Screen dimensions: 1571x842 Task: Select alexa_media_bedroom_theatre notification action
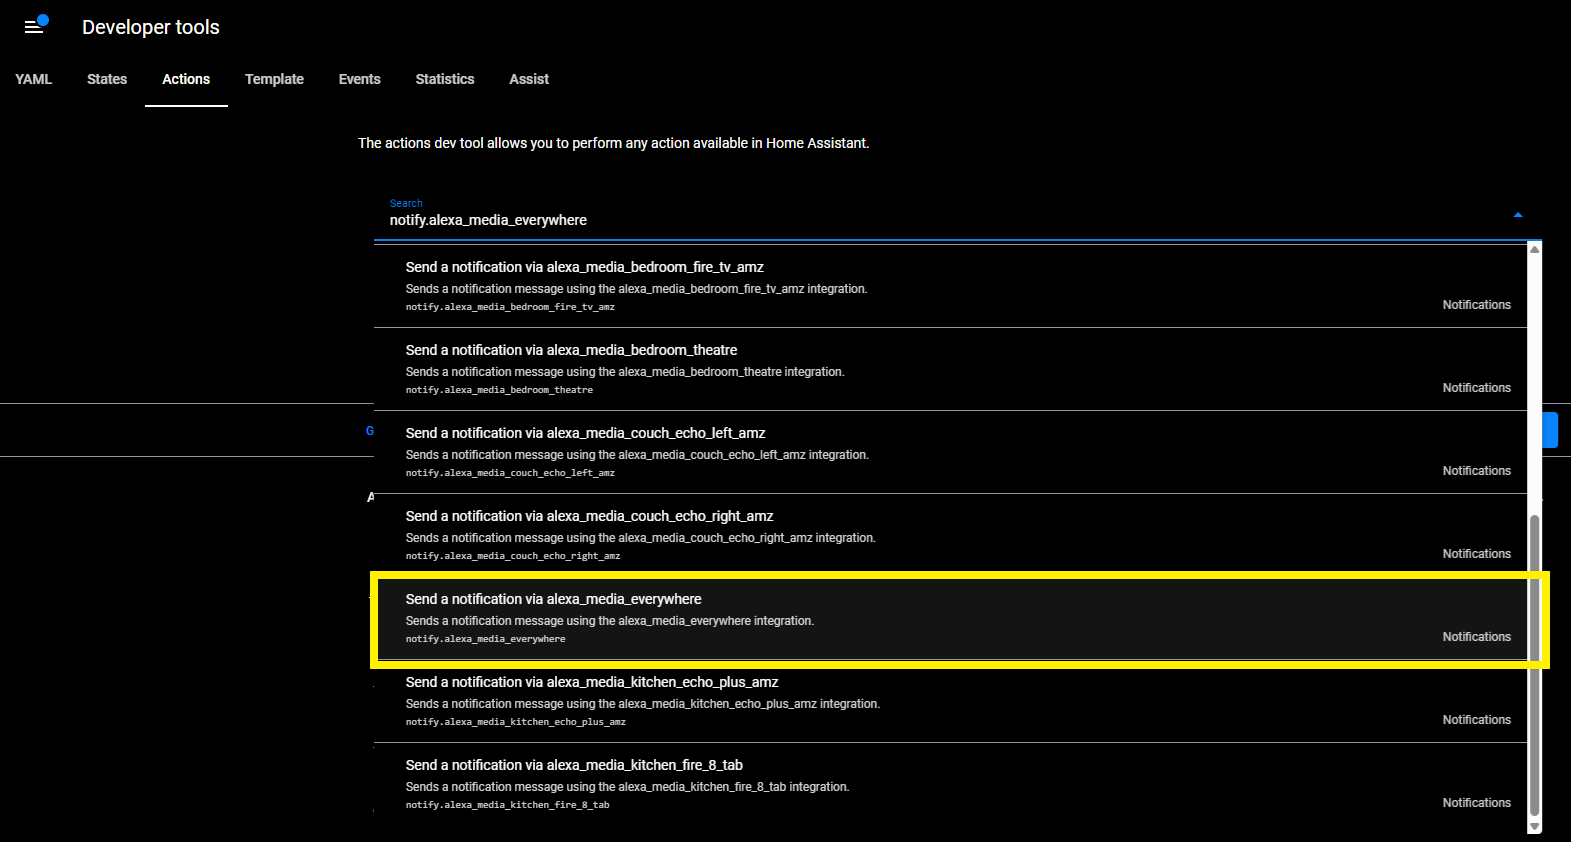(x=950, y=369)
